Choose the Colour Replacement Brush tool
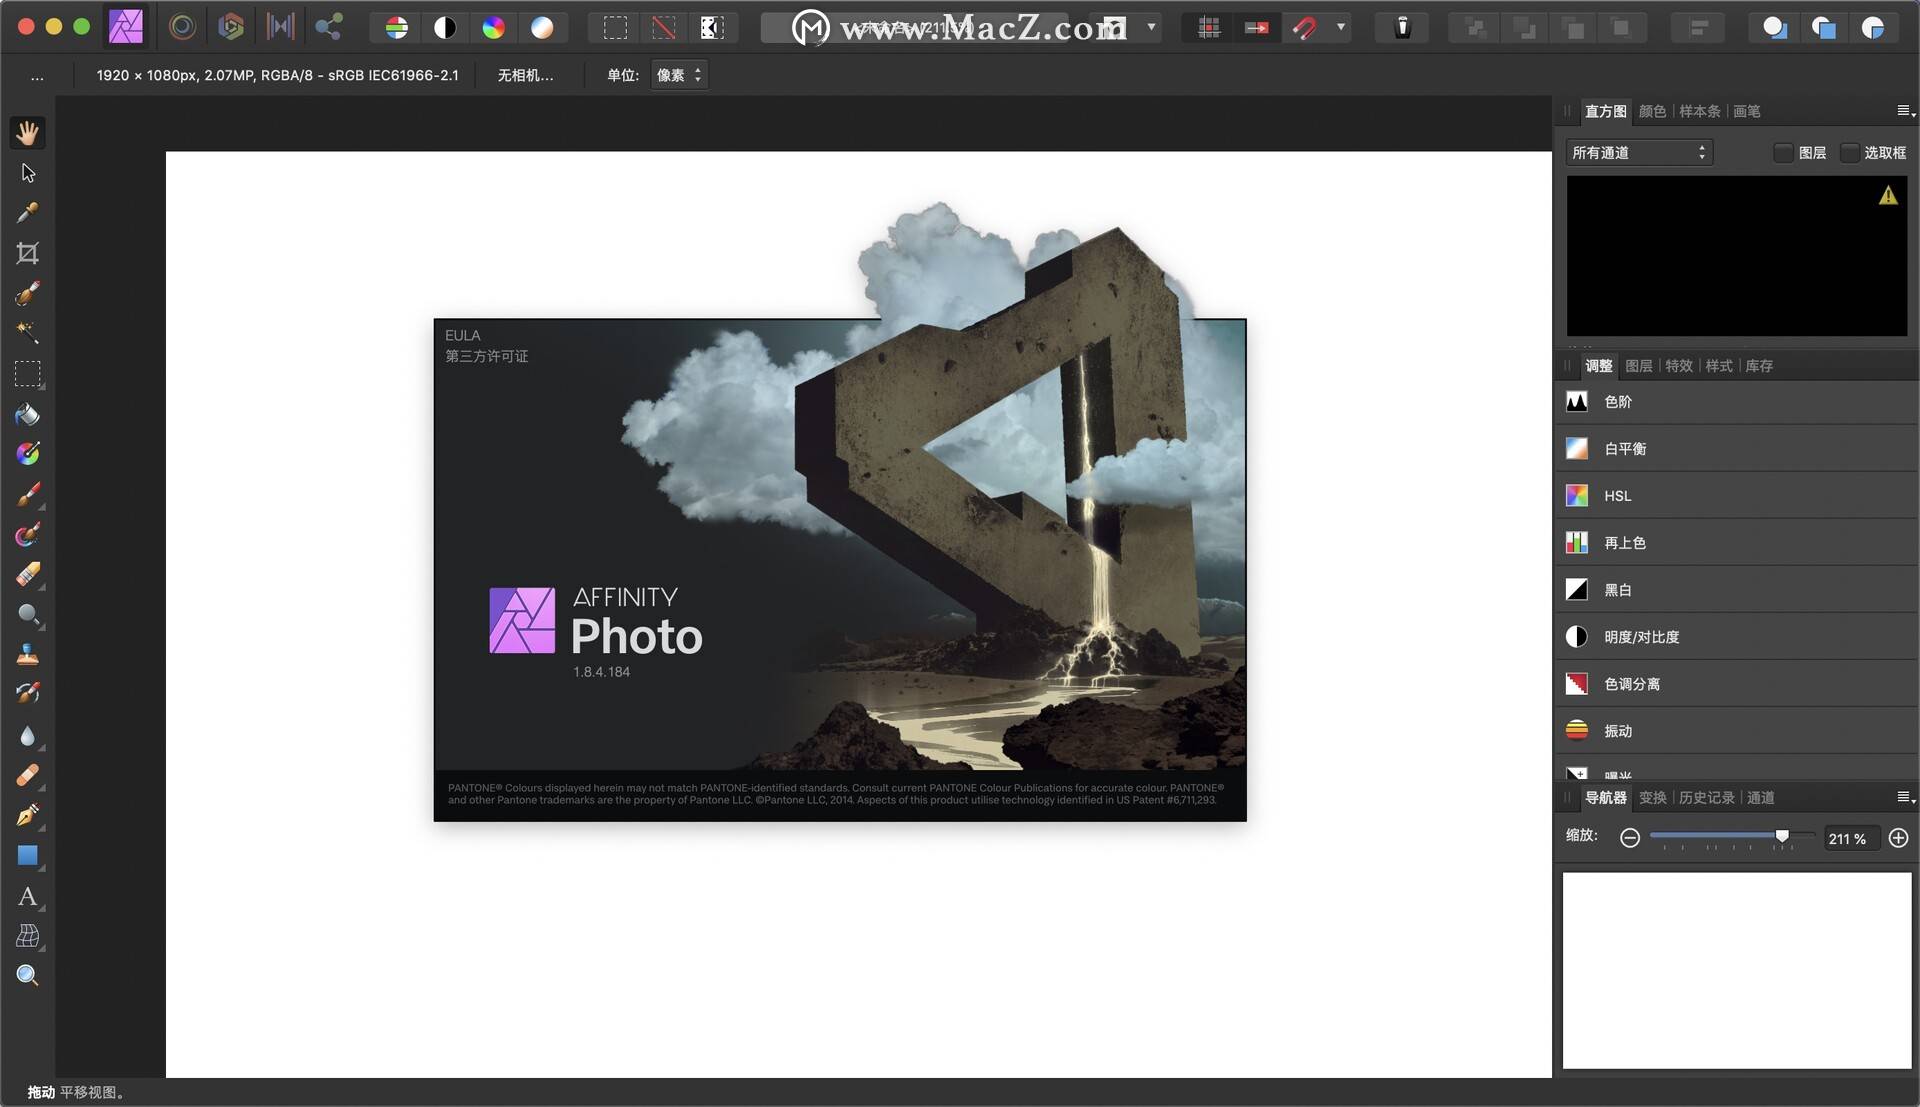 (28, 534)
